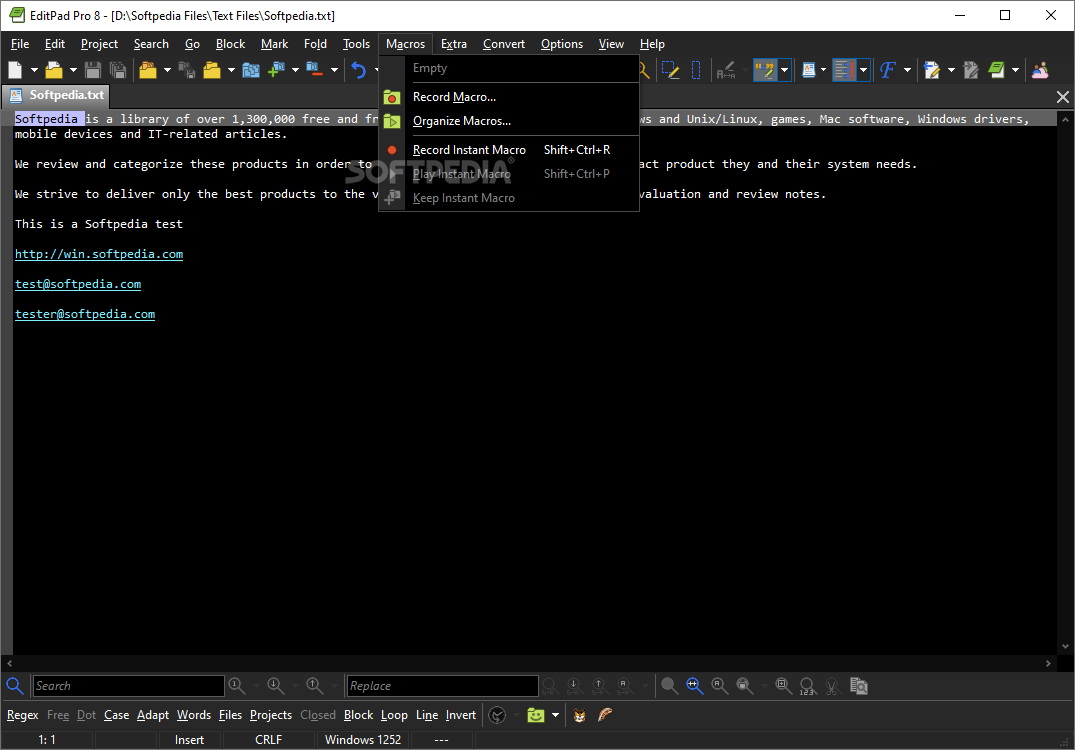Click the Find Previous magnifier with up arrow
The image size is (1075, 750).
tap(315, 686)
